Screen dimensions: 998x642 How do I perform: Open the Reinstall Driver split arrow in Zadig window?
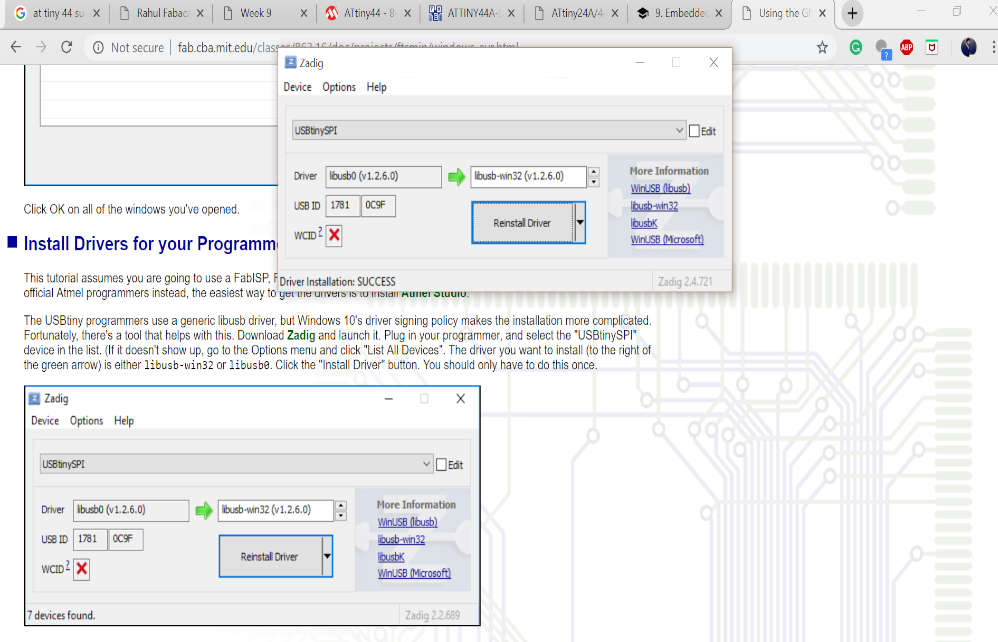coord(580,223)
